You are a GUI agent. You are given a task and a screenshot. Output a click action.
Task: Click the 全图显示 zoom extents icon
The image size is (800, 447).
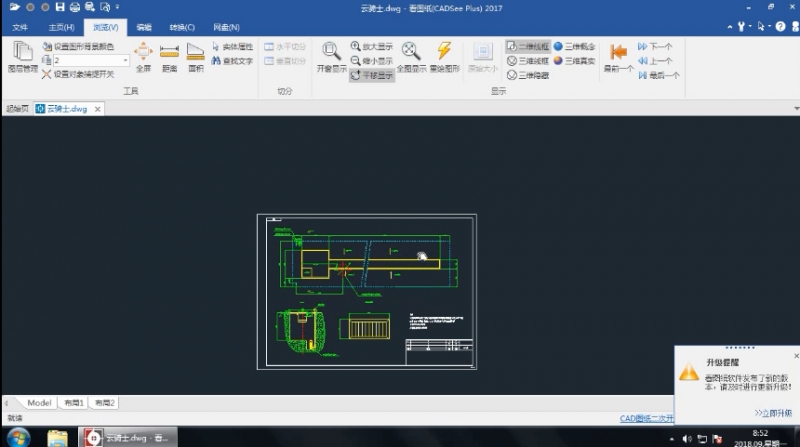[411, 57]
